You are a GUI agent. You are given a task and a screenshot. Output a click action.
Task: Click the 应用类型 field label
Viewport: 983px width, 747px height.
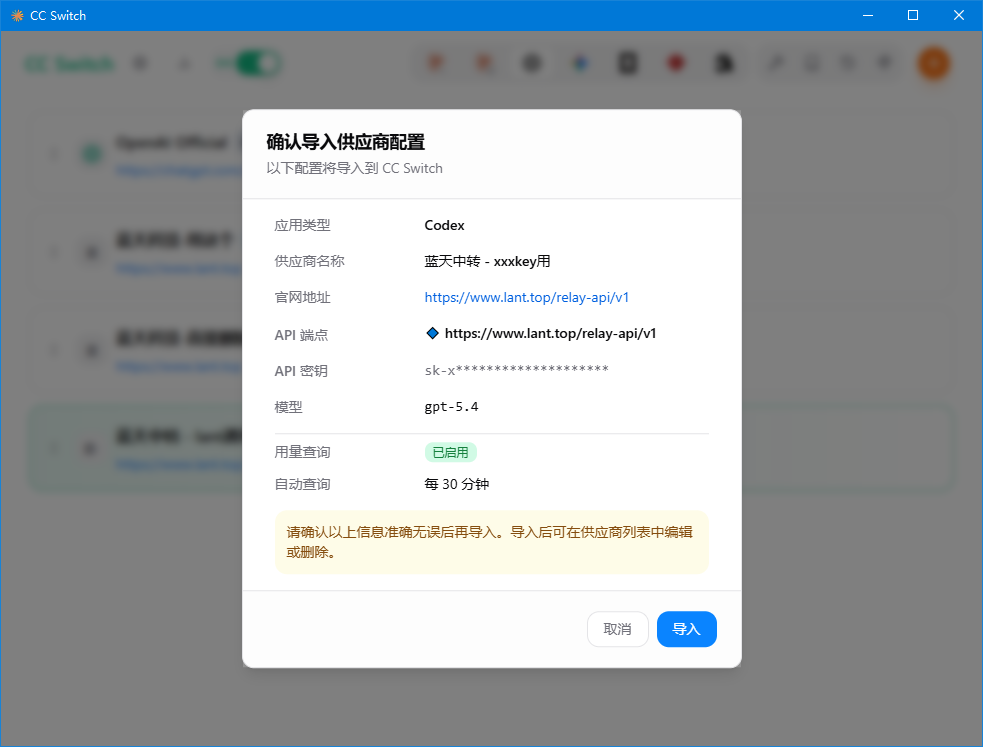tap(302, 225)
